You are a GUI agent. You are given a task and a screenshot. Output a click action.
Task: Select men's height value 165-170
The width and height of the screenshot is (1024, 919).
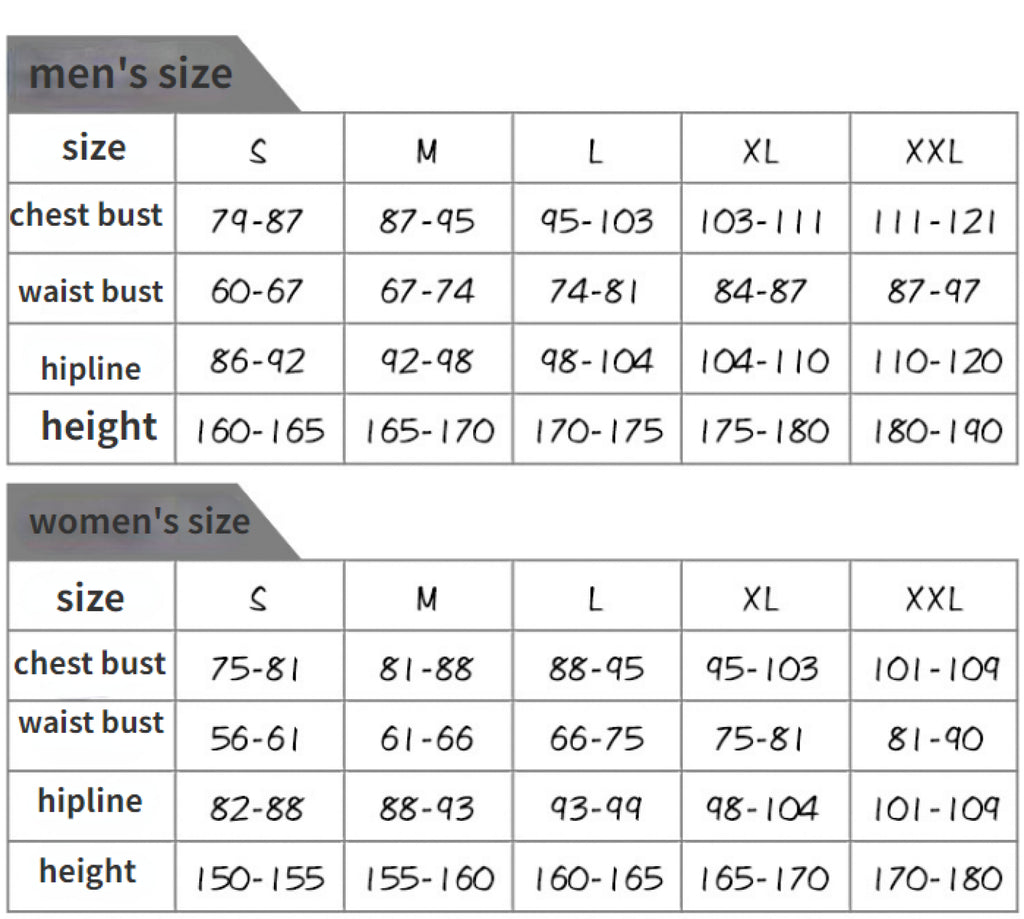click(x=429, y=431)
